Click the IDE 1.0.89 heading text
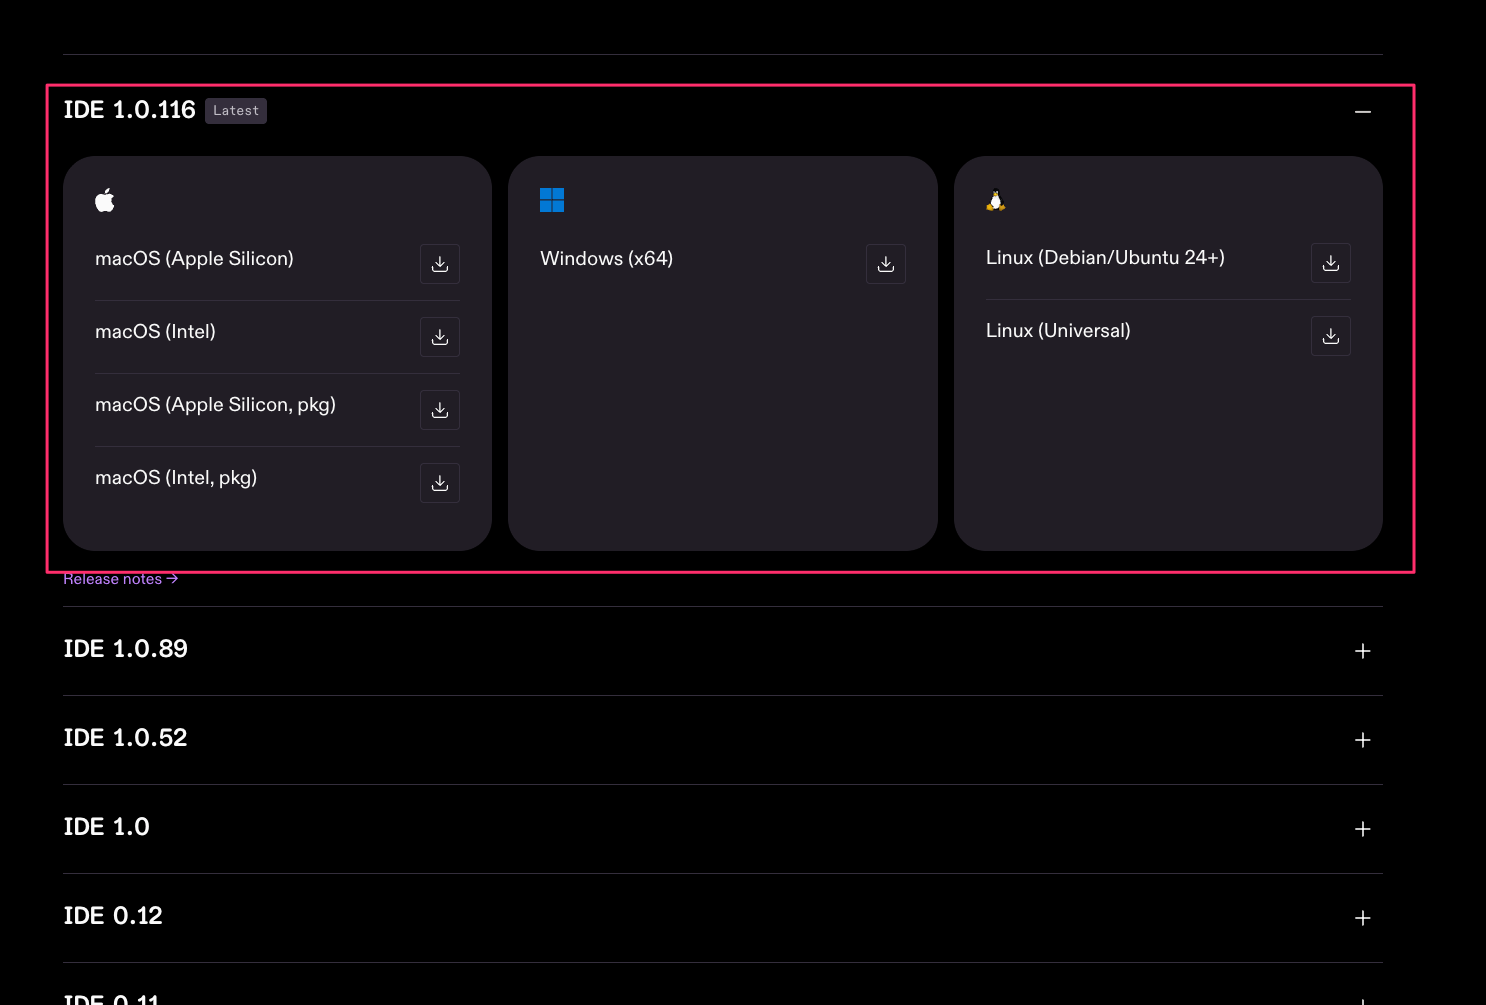Image resolution: width=1486 pixels, height=1005 pixels. (x=126, y=649)
